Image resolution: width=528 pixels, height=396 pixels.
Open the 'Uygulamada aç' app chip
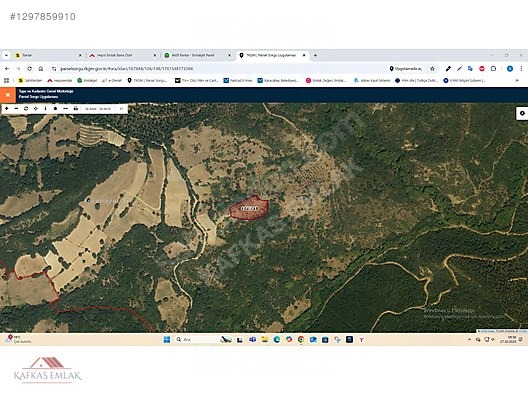[x=406, y=69]
